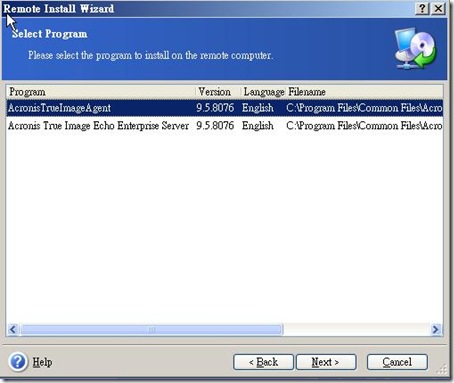
Task: Click the file path of Echo Enterprise Server row
Action: pyautogui.click(x=364, y=126)
